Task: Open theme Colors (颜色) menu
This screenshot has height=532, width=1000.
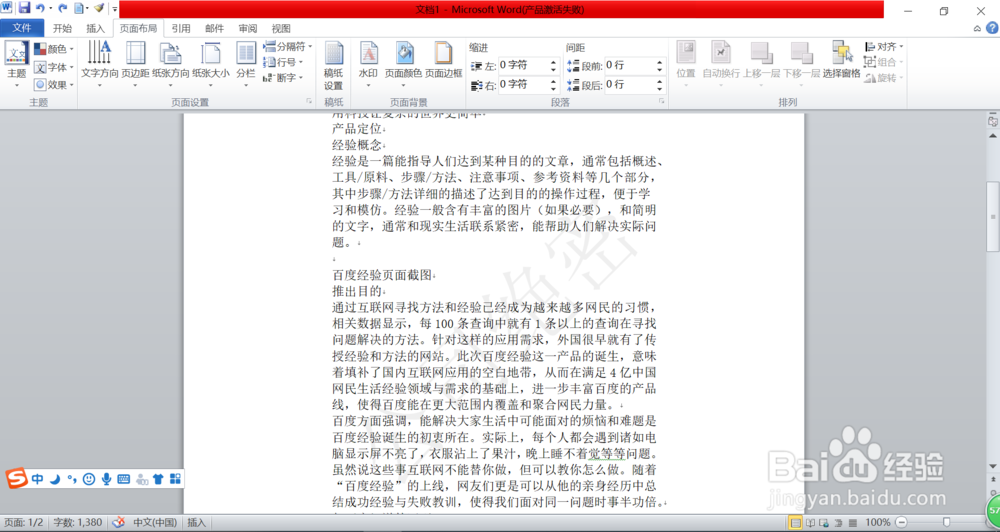Action: click(x=54, y=48)
